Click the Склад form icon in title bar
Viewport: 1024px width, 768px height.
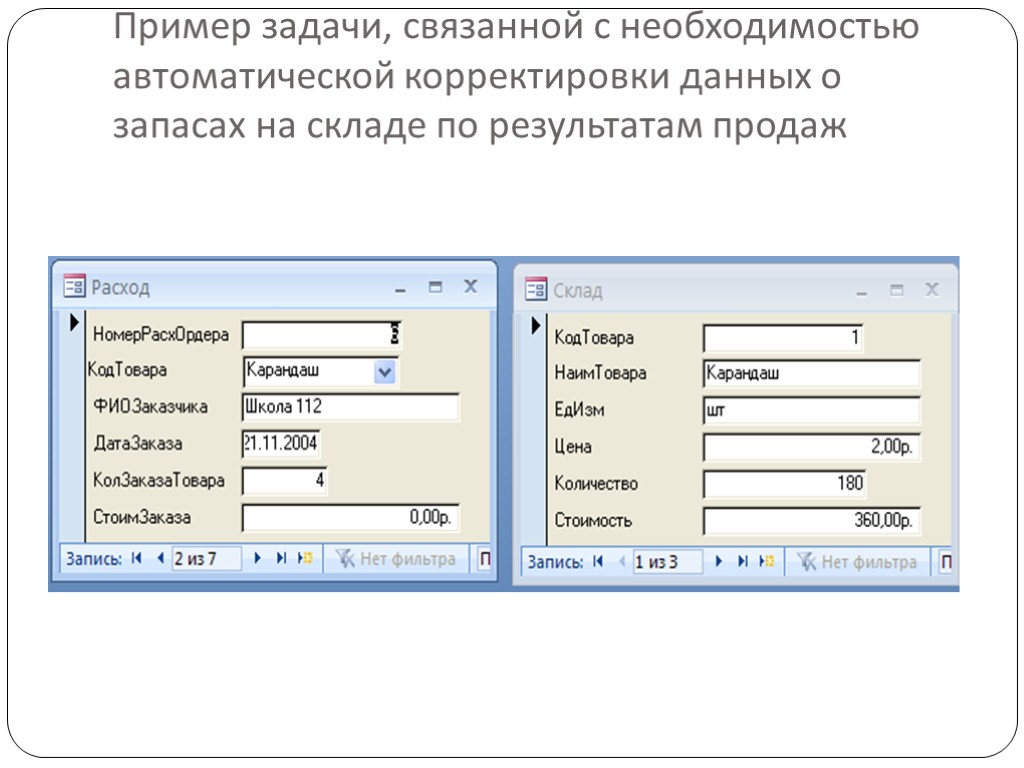click(x=536, y=289)
